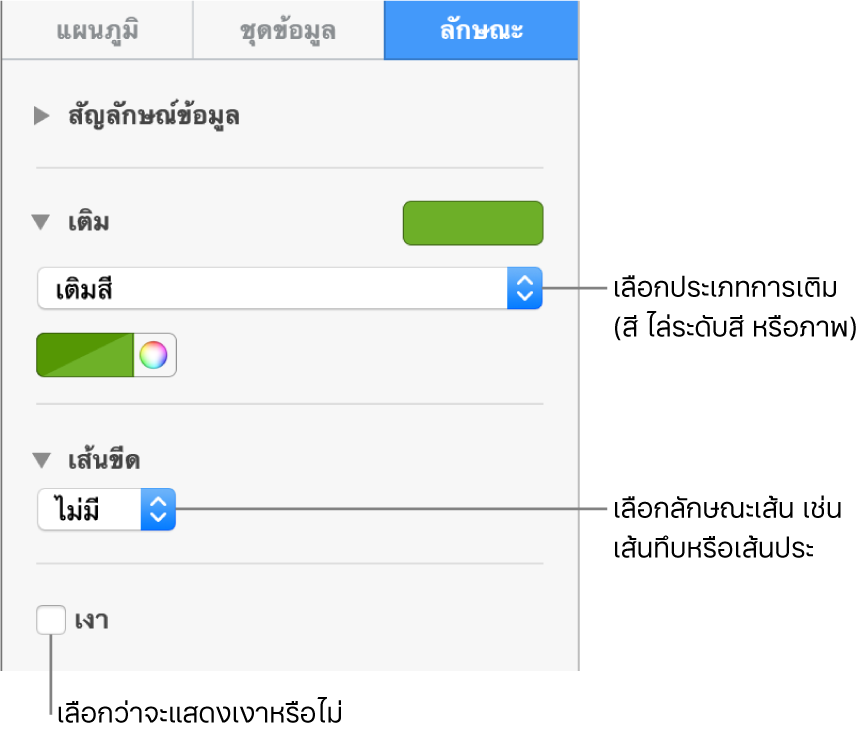Click blue arrows on the ไม่มี stroke popup
This screenshot has height=734, width=867.
pyautogui.click(x=158, y=509)
